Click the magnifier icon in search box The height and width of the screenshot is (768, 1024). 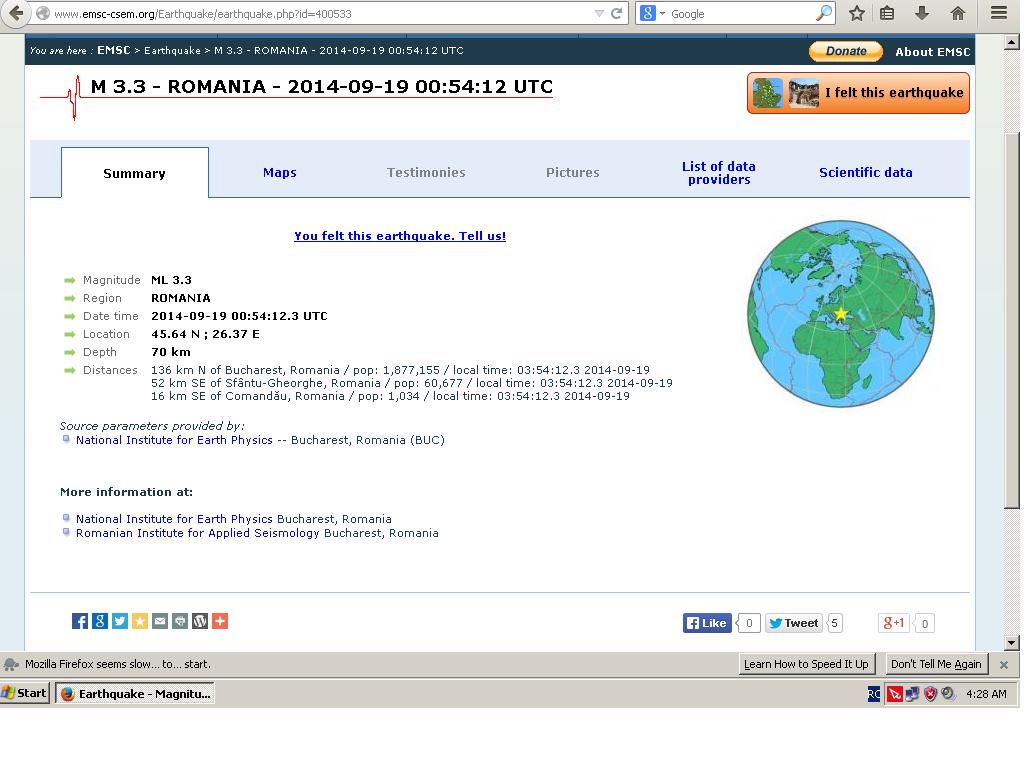pyautogui.click(x=823, y=13)
